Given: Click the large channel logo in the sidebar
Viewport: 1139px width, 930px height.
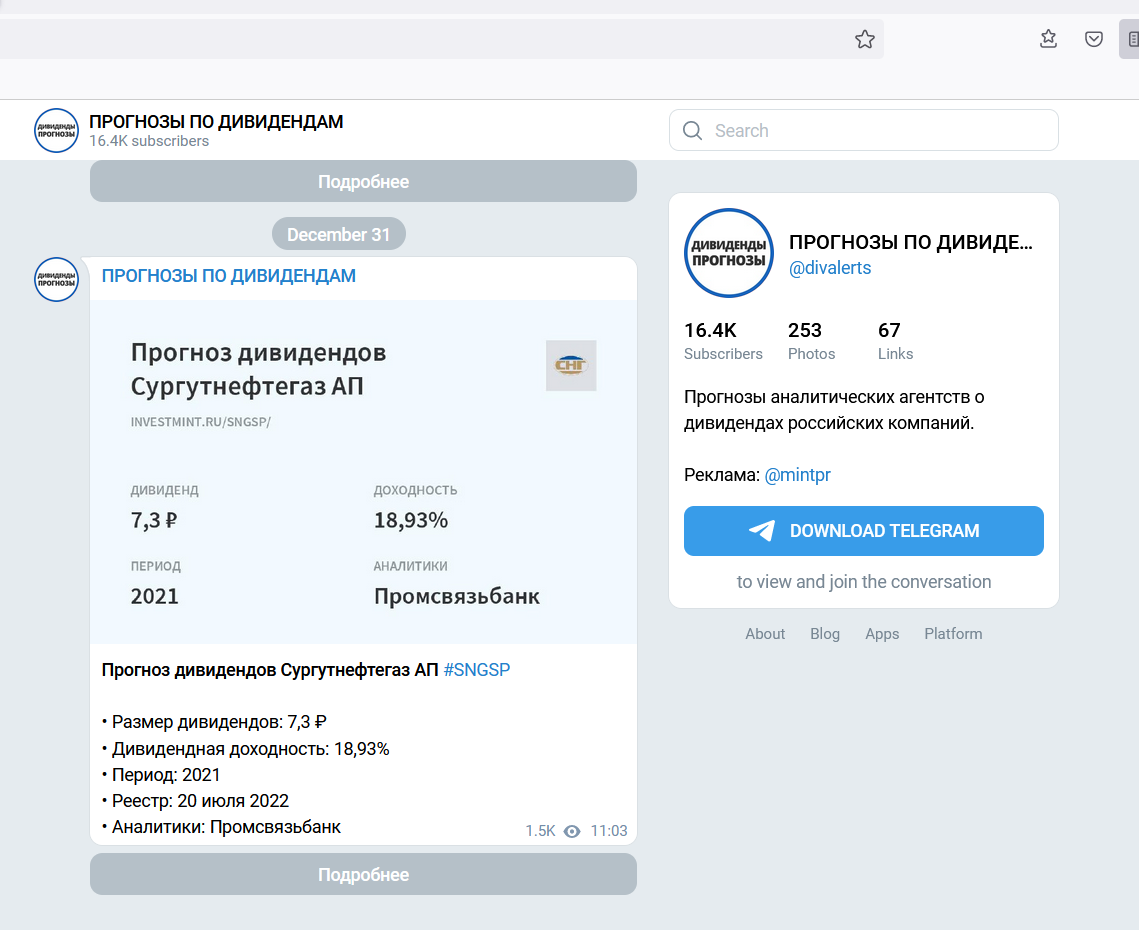Looking at the screenshot, I should coord(729,253).
